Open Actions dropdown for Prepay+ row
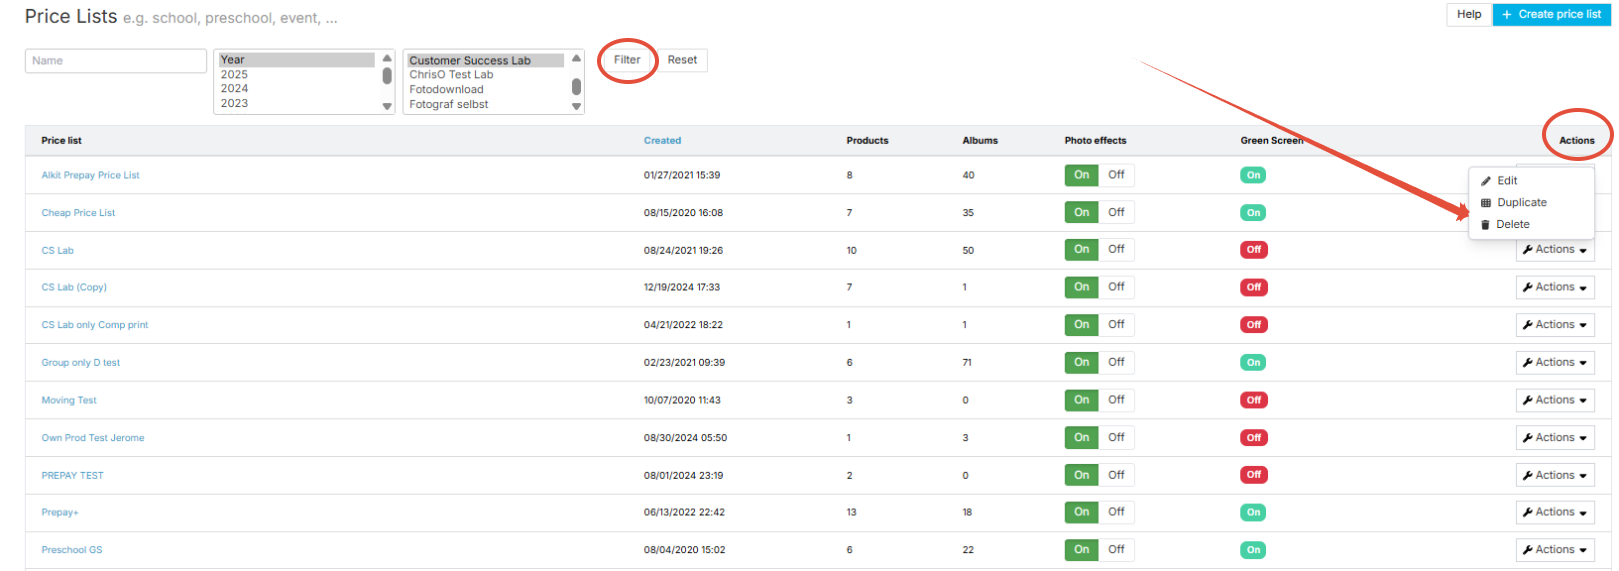1619x571 pixels. [x=1555, y=512]
